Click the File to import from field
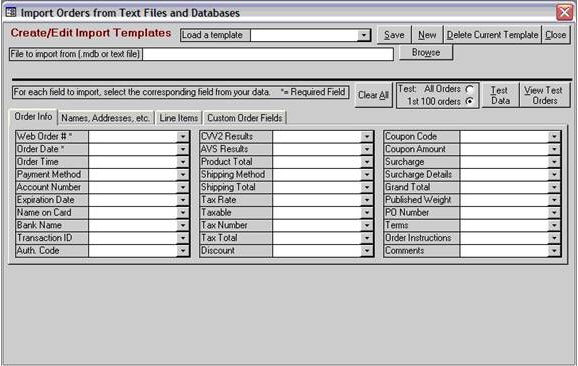Screen dimensions: 578x366 pos(268,54)
